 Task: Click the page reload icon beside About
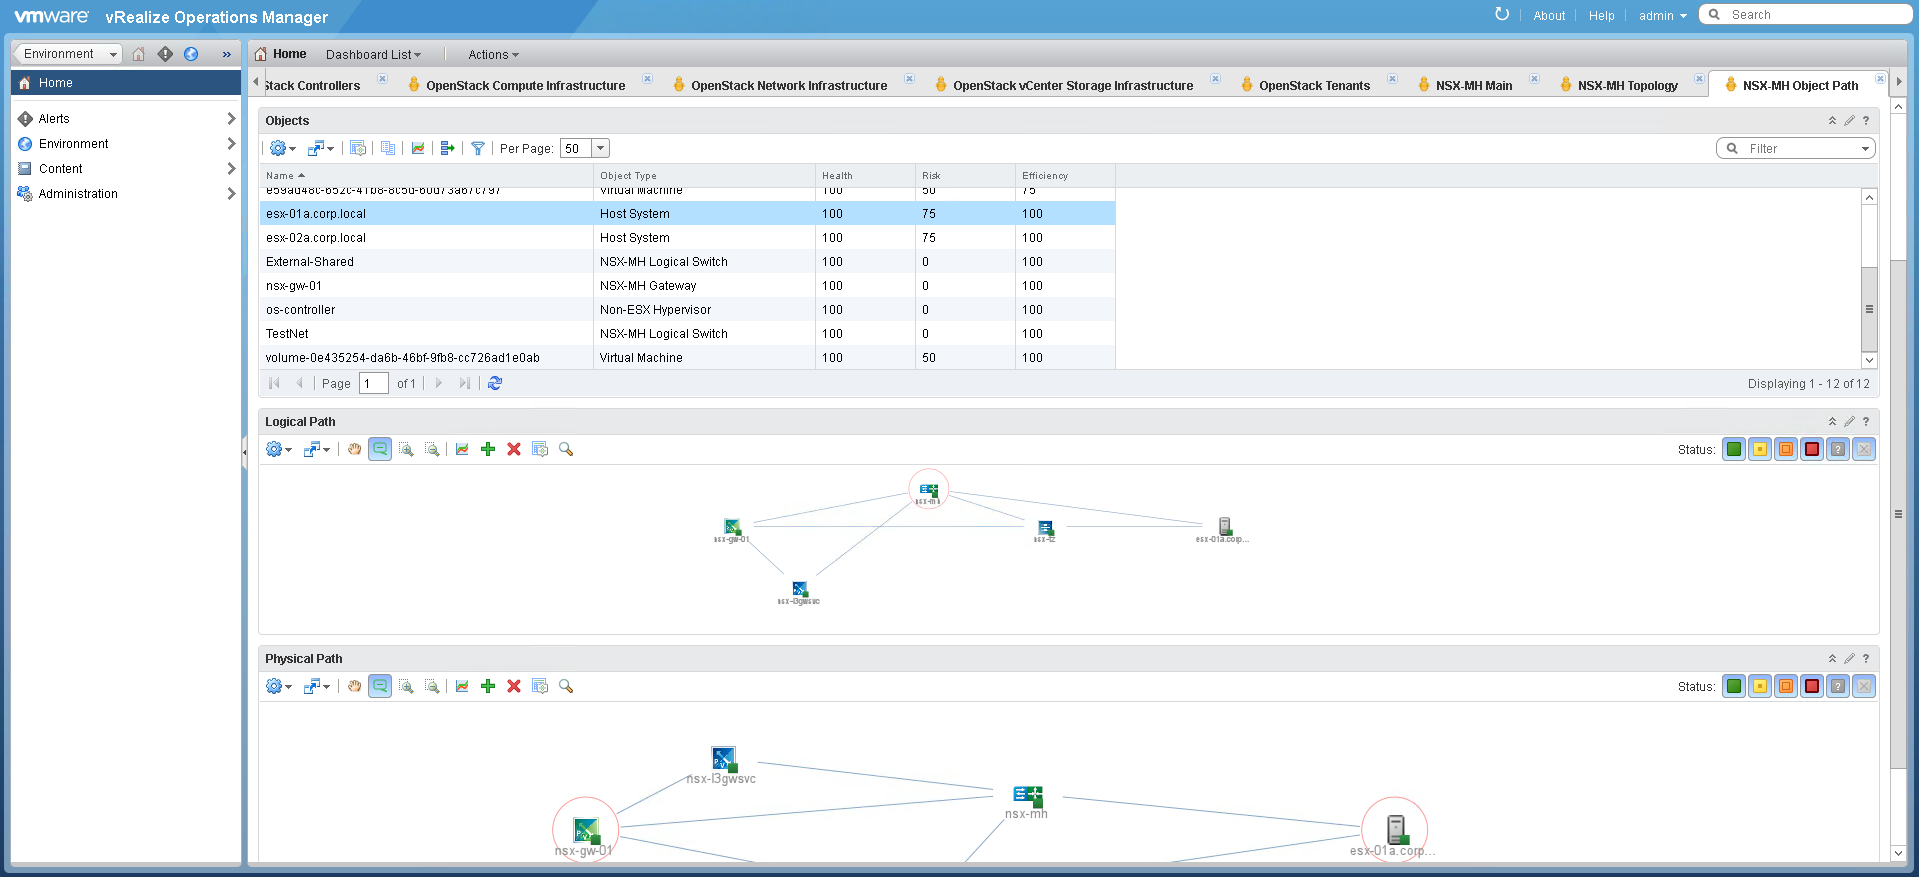(1501, 15)
